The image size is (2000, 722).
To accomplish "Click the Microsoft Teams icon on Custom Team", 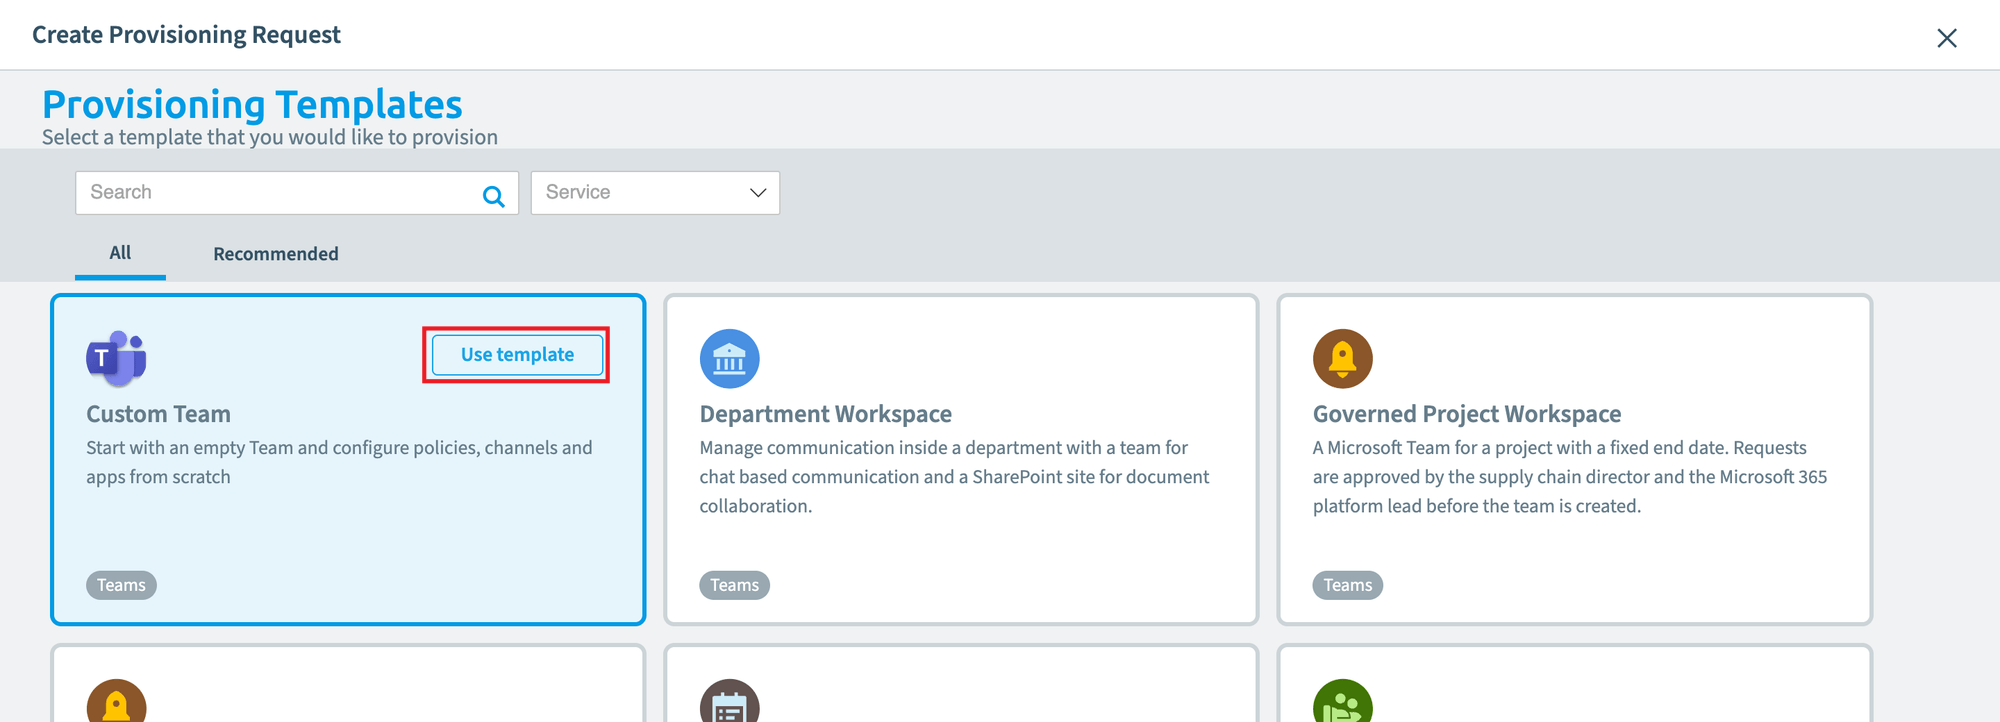I will pos(117,358).
